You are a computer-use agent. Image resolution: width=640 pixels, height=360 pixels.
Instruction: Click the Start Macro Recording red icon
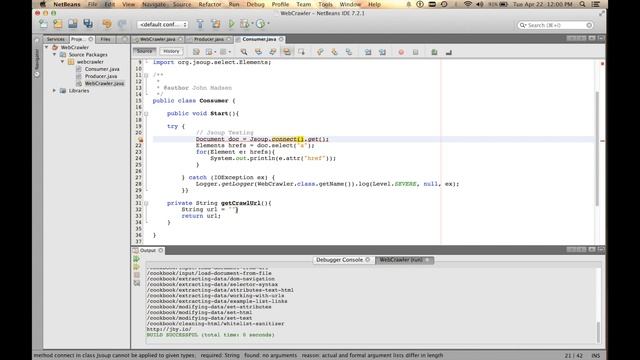[401, 52]
